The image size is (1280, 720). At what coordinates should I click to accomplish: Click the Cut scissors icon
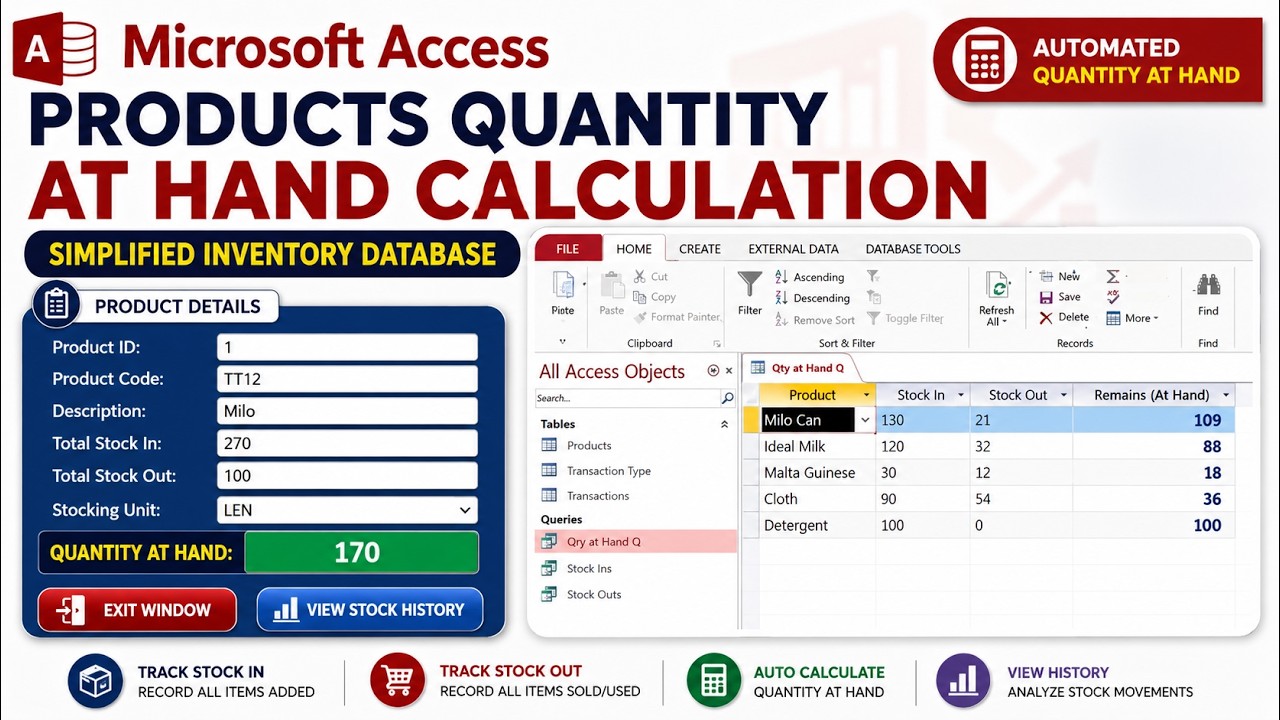pyautogui.click(x=640, y=276)
